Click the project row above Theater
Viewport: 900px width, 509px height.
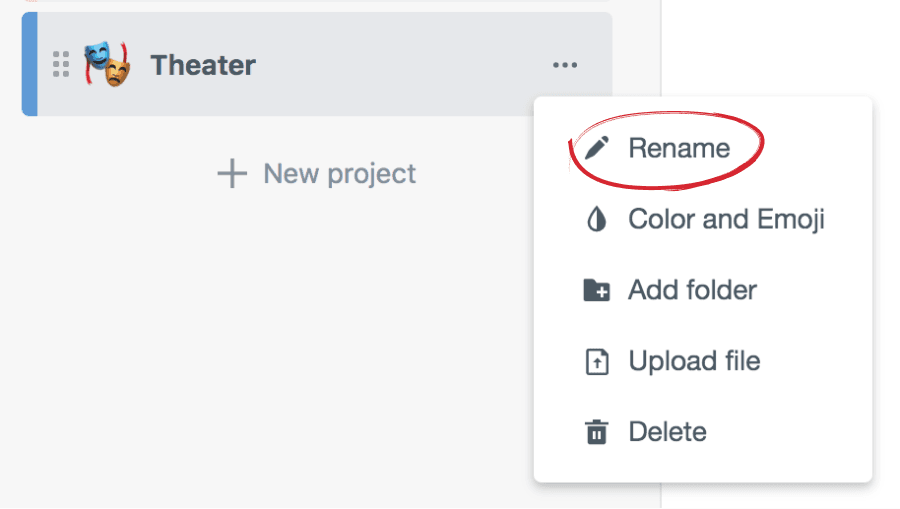[x=316, y=3]
